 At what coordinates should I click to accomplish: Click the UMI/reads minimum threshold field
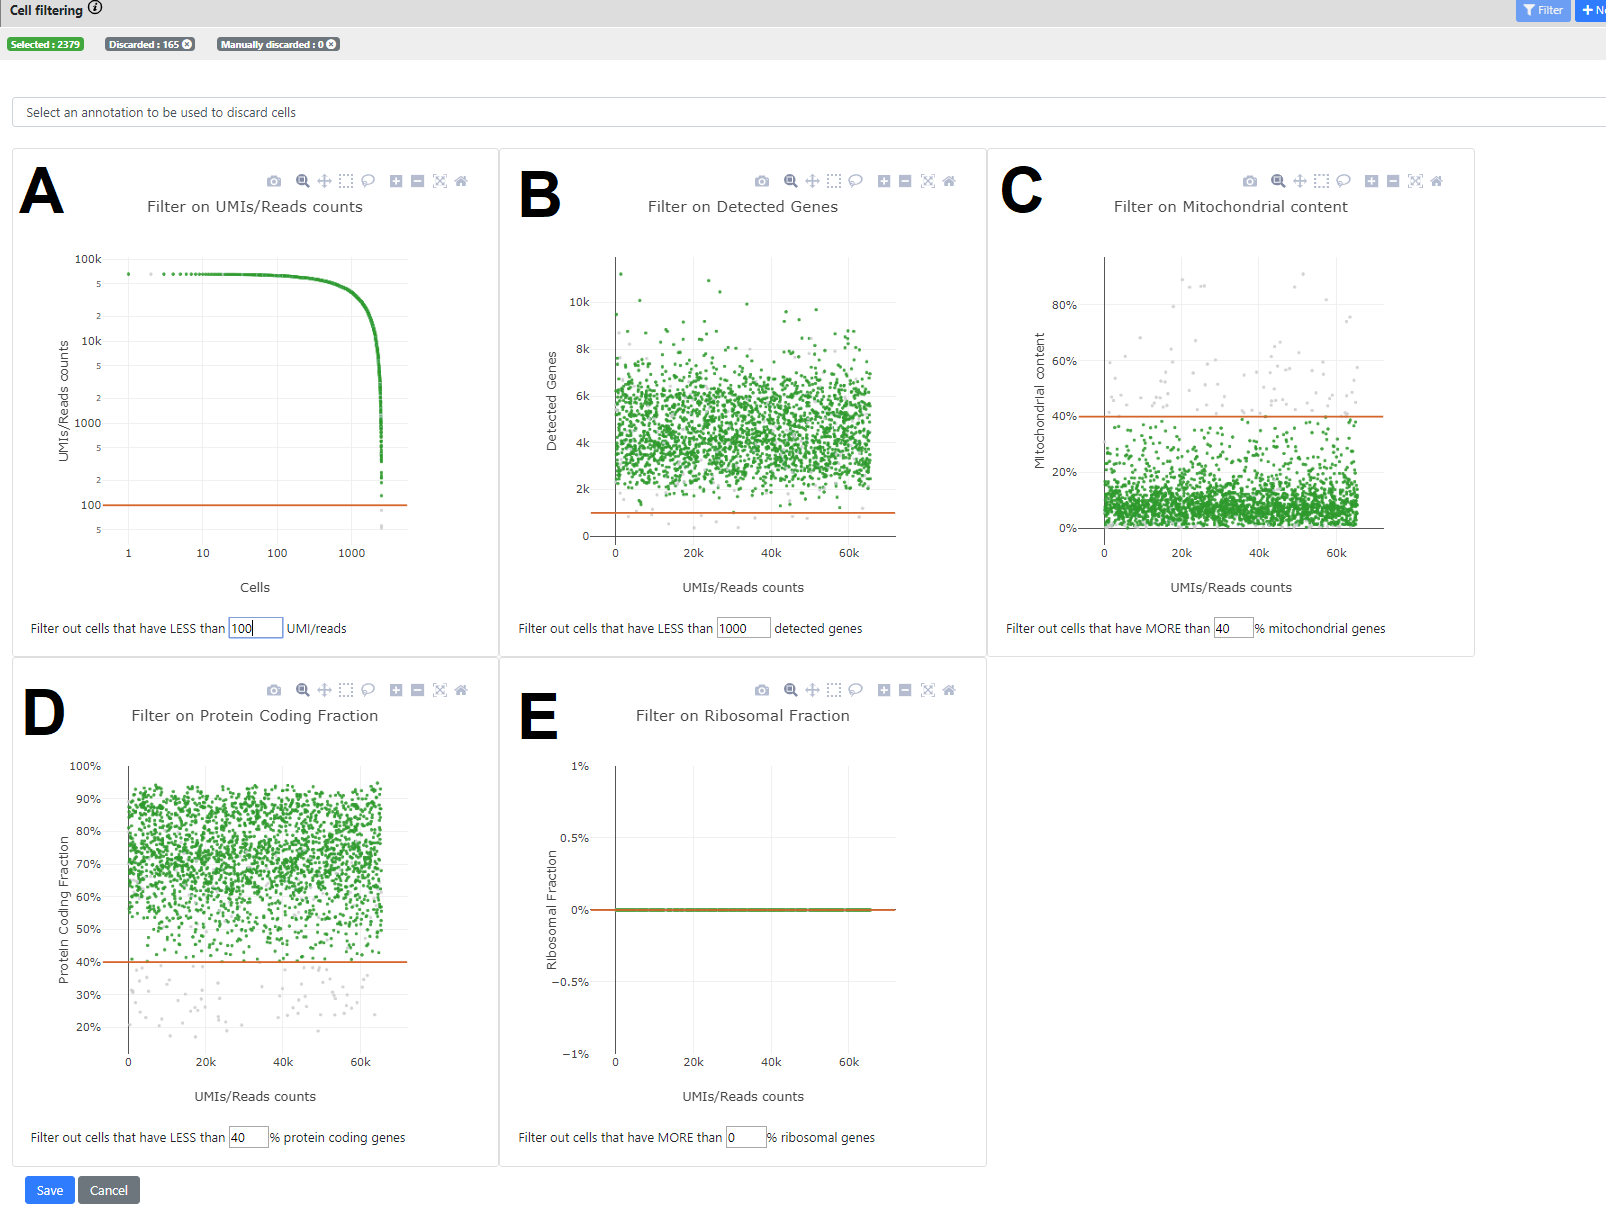[255, 628]
